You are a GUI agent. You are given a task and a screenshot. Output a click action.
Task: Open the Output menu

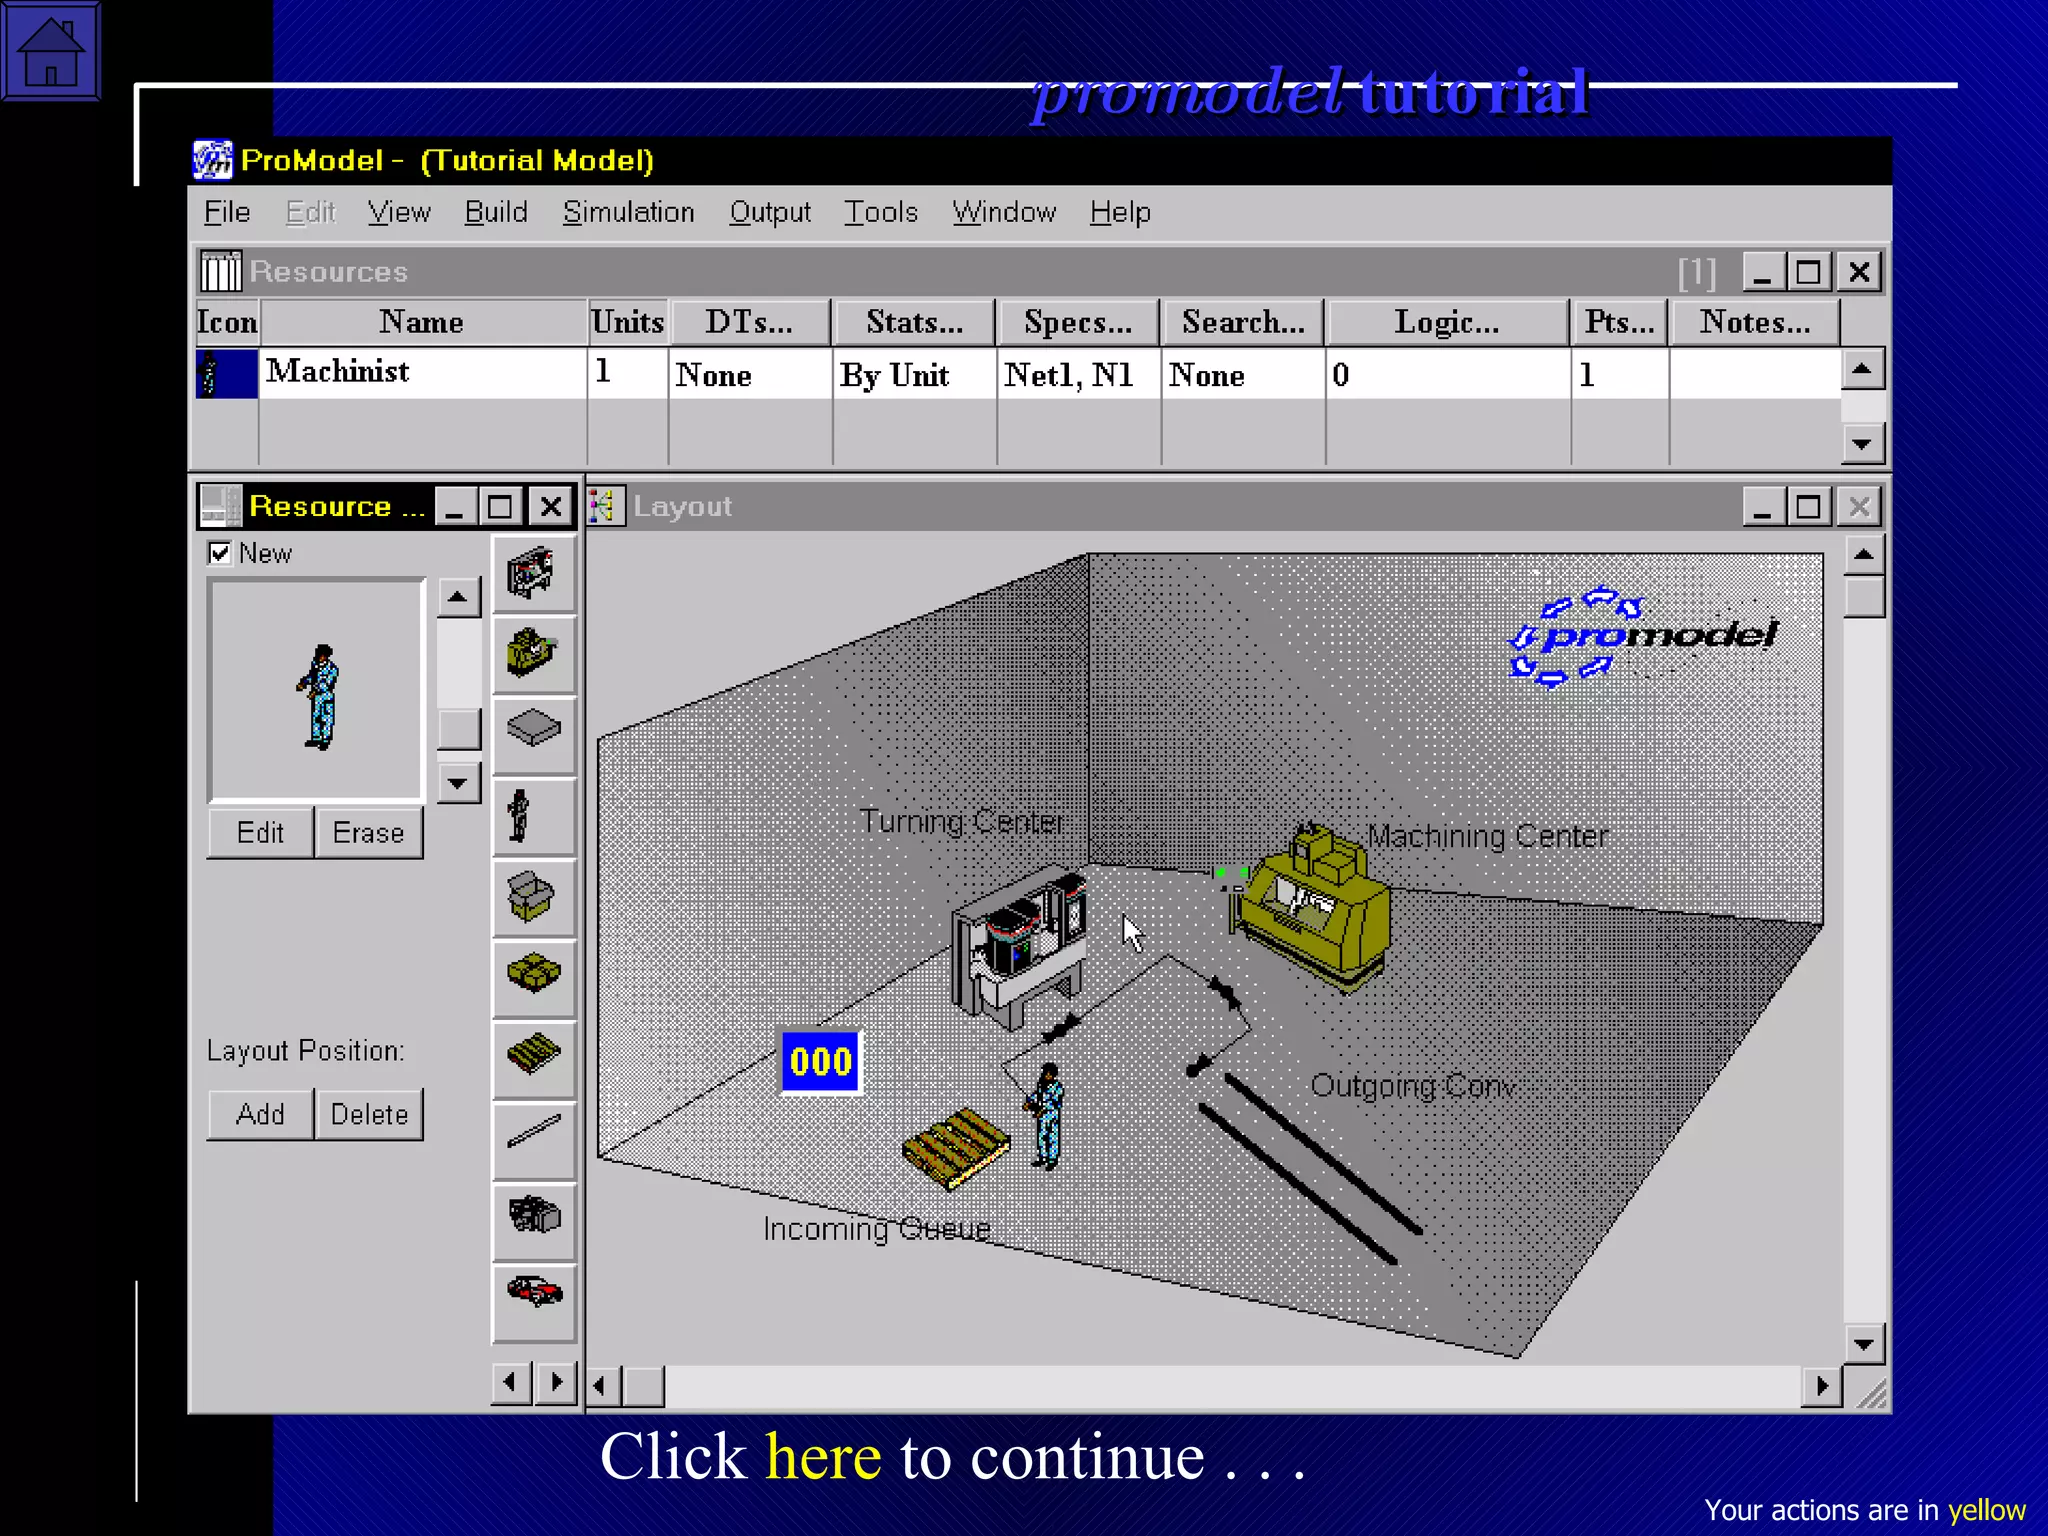point(769,212)
